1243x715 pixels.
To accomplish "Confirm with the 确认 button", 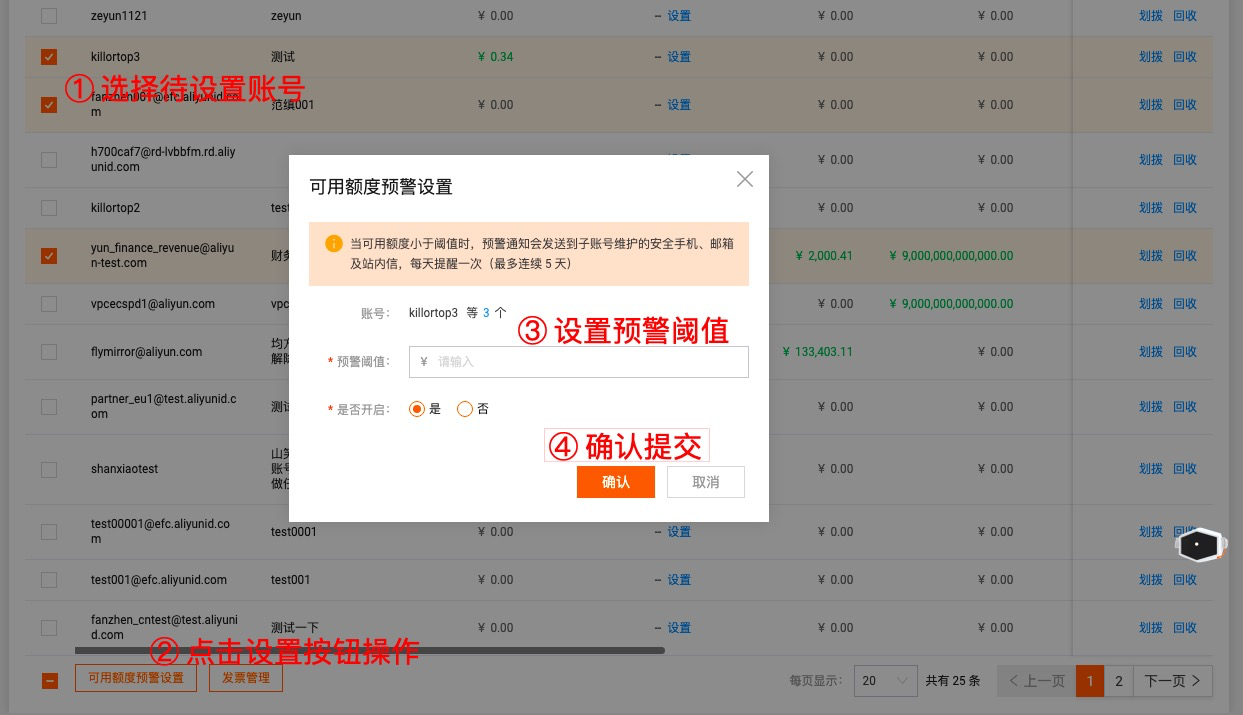I will pyautogui.click(x=616, y=482).
